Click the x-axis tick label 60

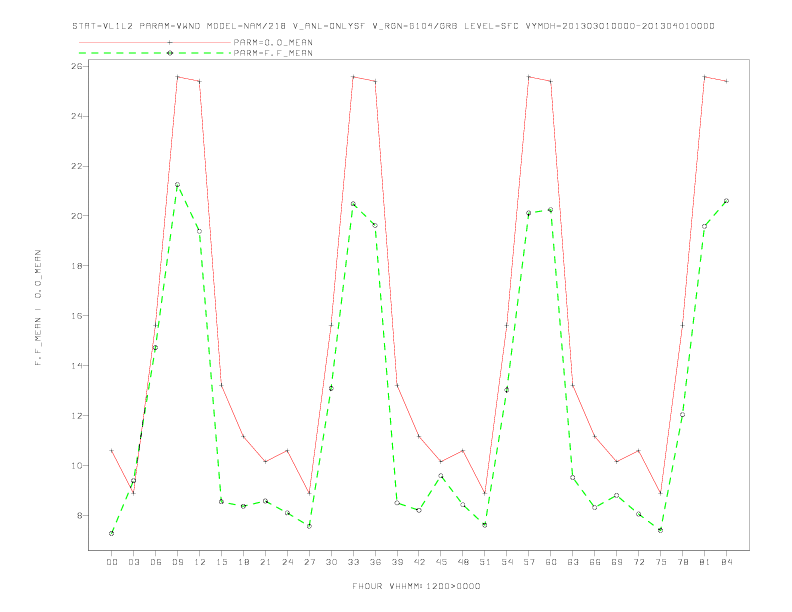(x=551, y=562)
